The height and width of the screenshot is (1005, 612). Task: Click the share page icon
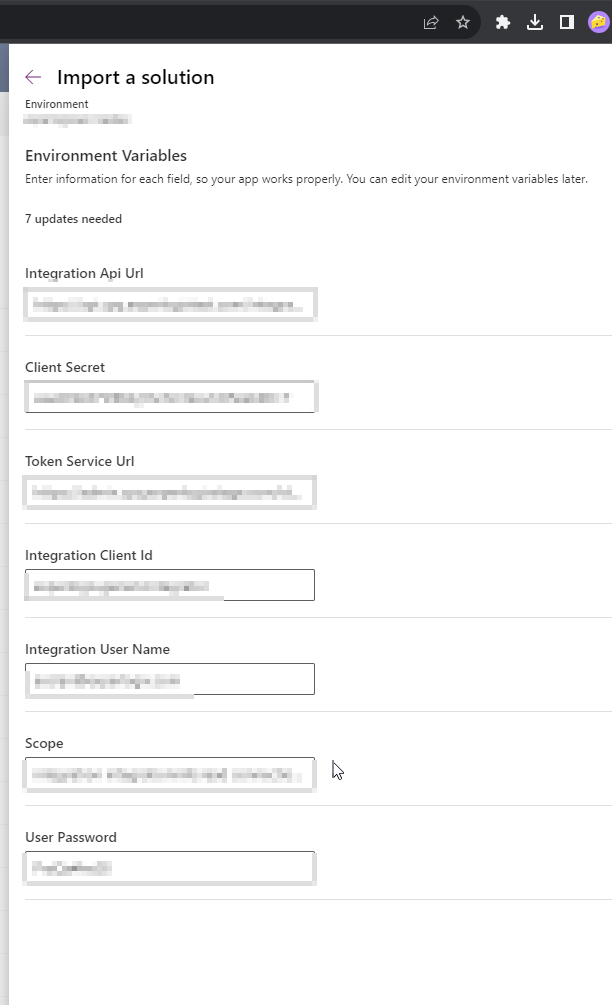(x=431, y=23)
